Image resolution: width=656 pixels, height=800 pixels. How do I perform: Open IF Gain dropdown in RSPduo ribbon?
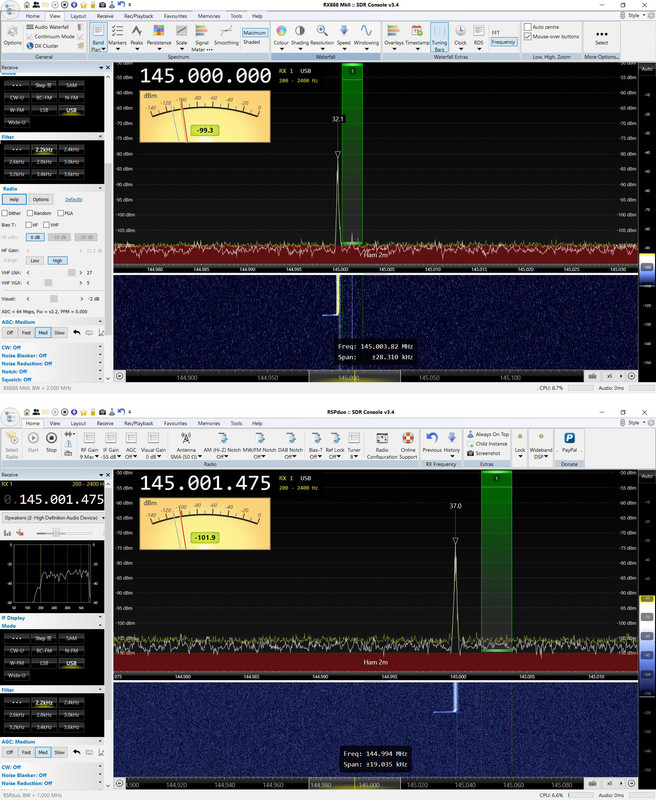click(111, 445)
